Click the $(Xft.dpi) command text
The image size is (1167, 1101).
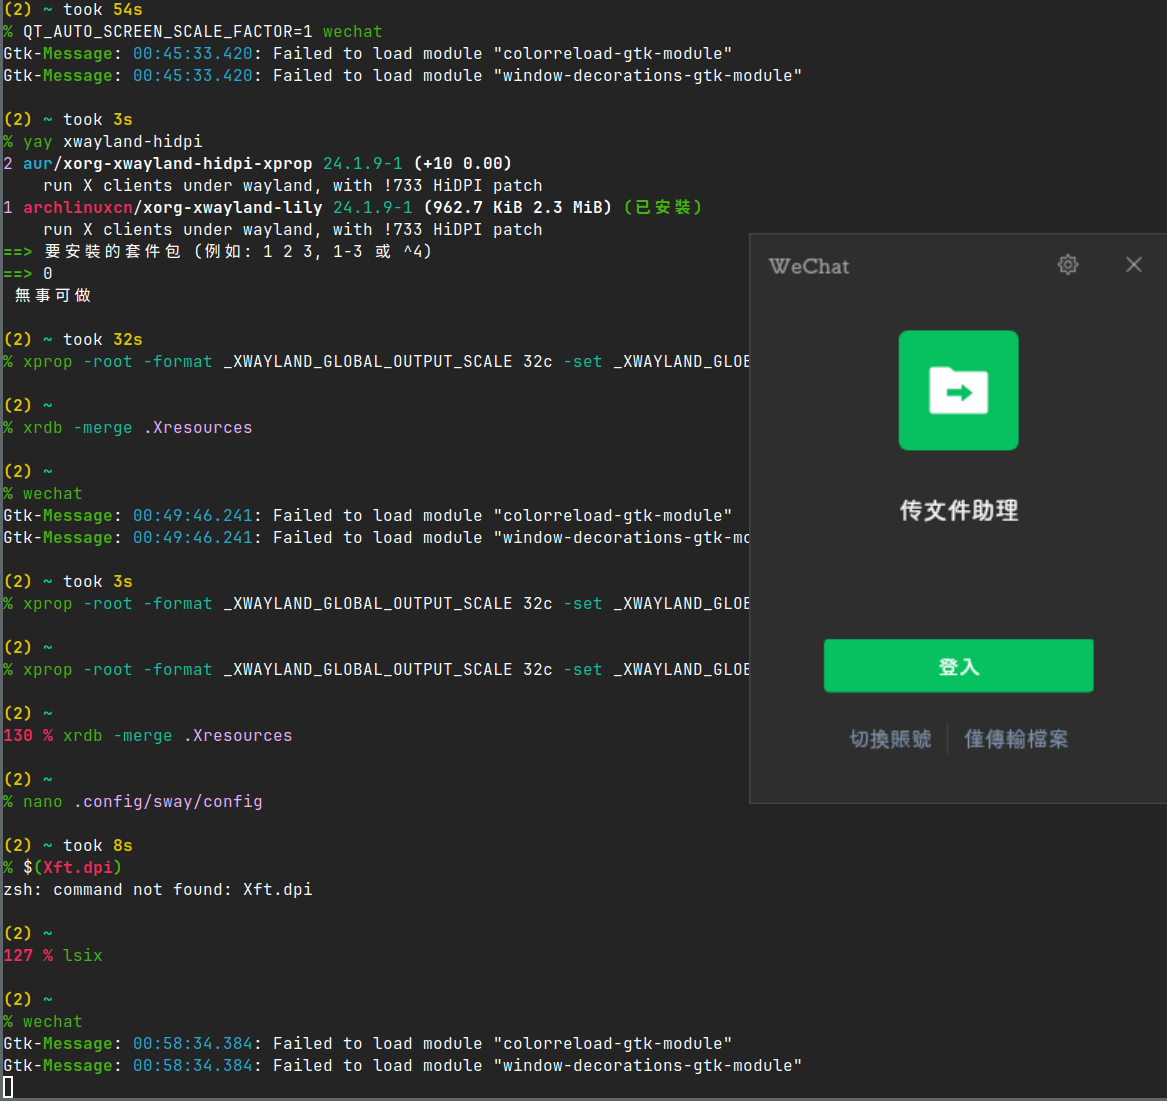pos(72,868)
